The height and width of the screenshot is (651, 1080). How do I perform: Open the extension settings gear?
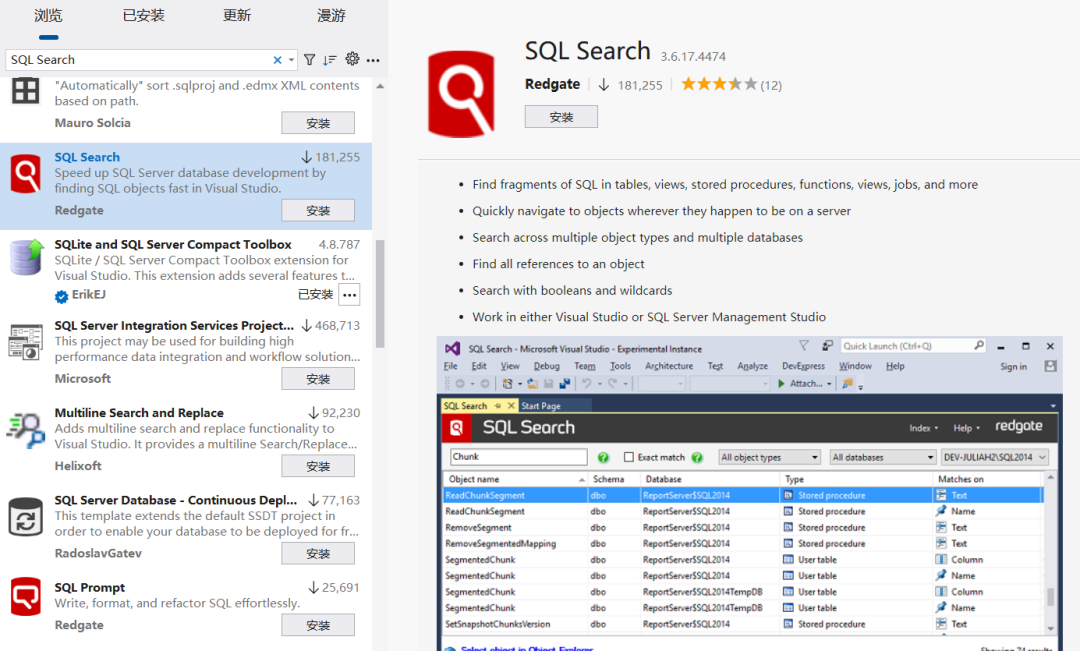353,59
